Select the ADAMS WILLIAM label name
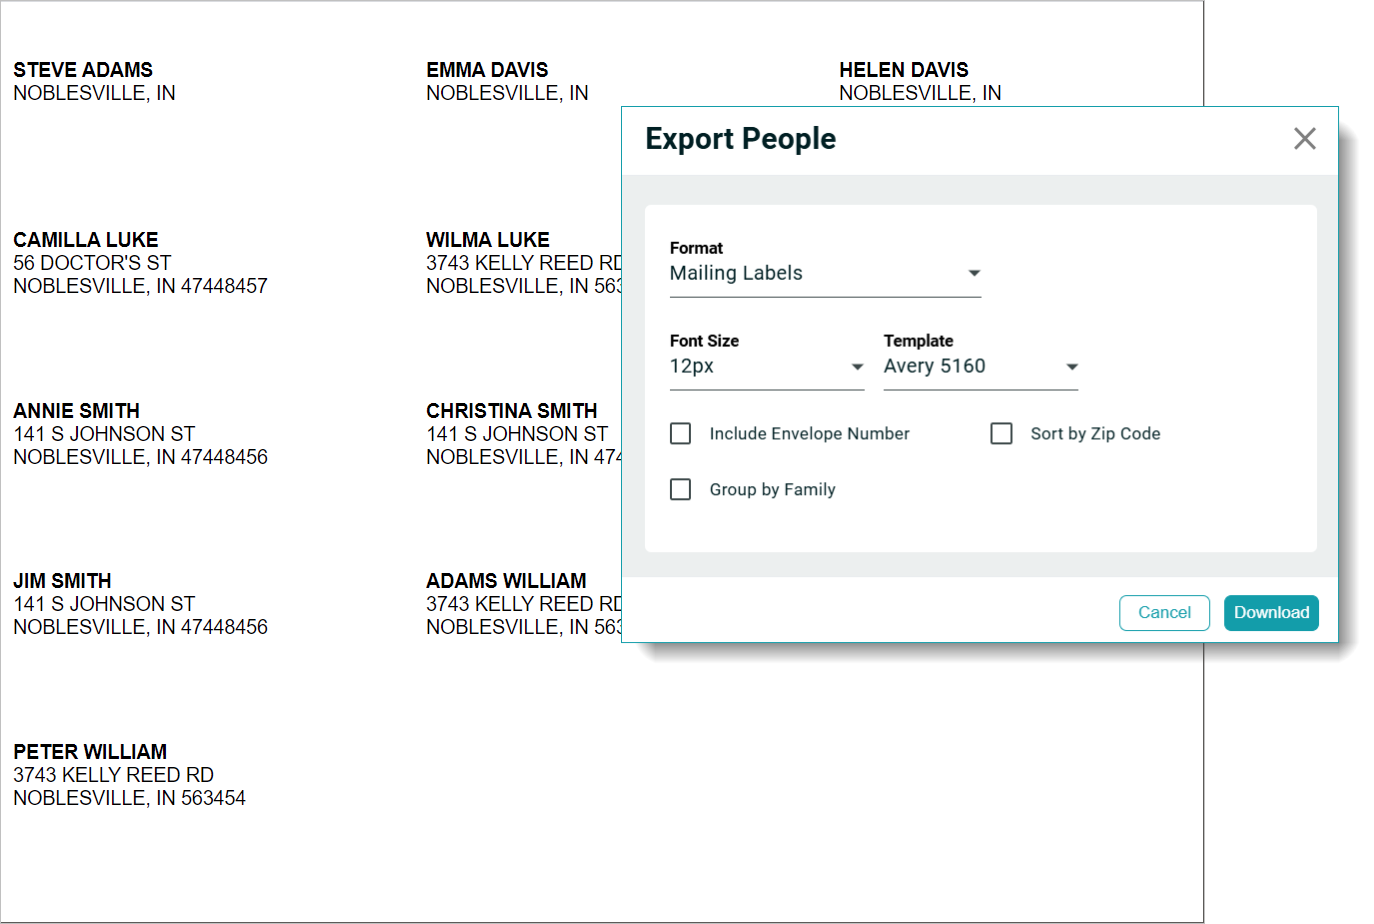 [x=506, y=581]
